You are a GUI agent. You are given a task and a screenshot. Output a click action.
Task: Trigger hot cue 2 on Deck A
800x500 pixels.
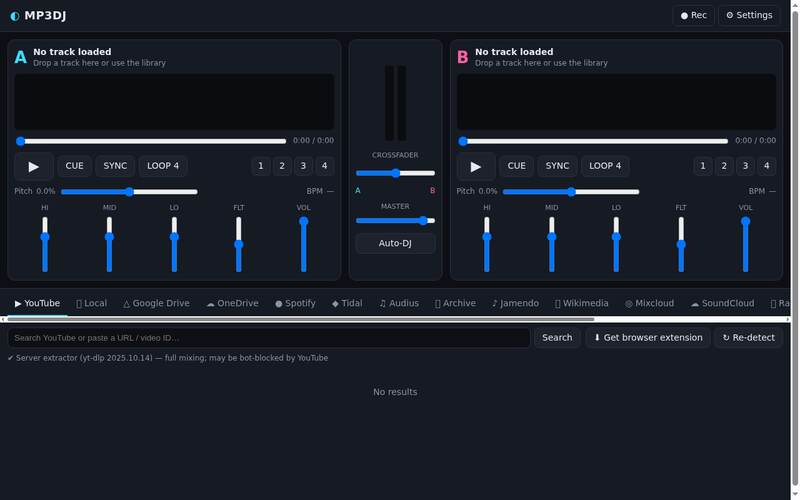[282, 166]
